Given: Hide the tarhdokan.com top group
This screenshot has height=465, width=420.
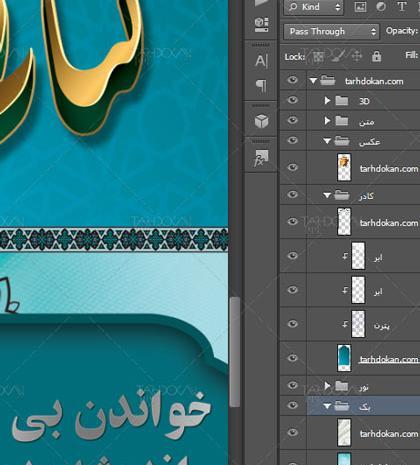Looking at the screenshot, I should (x=293, y=80).
